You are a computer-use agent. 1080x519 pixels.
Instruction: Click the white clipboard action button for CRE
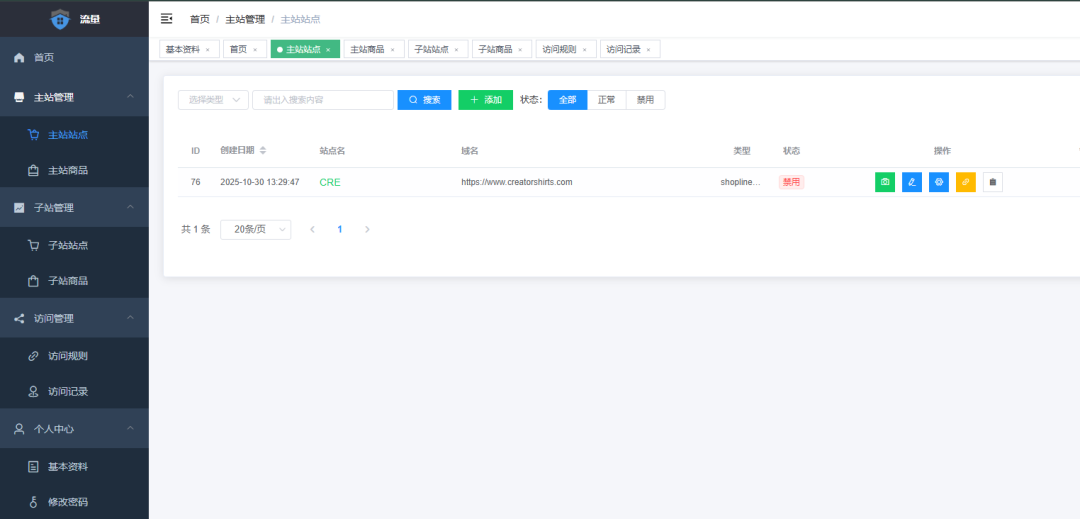tap(993, 182)
